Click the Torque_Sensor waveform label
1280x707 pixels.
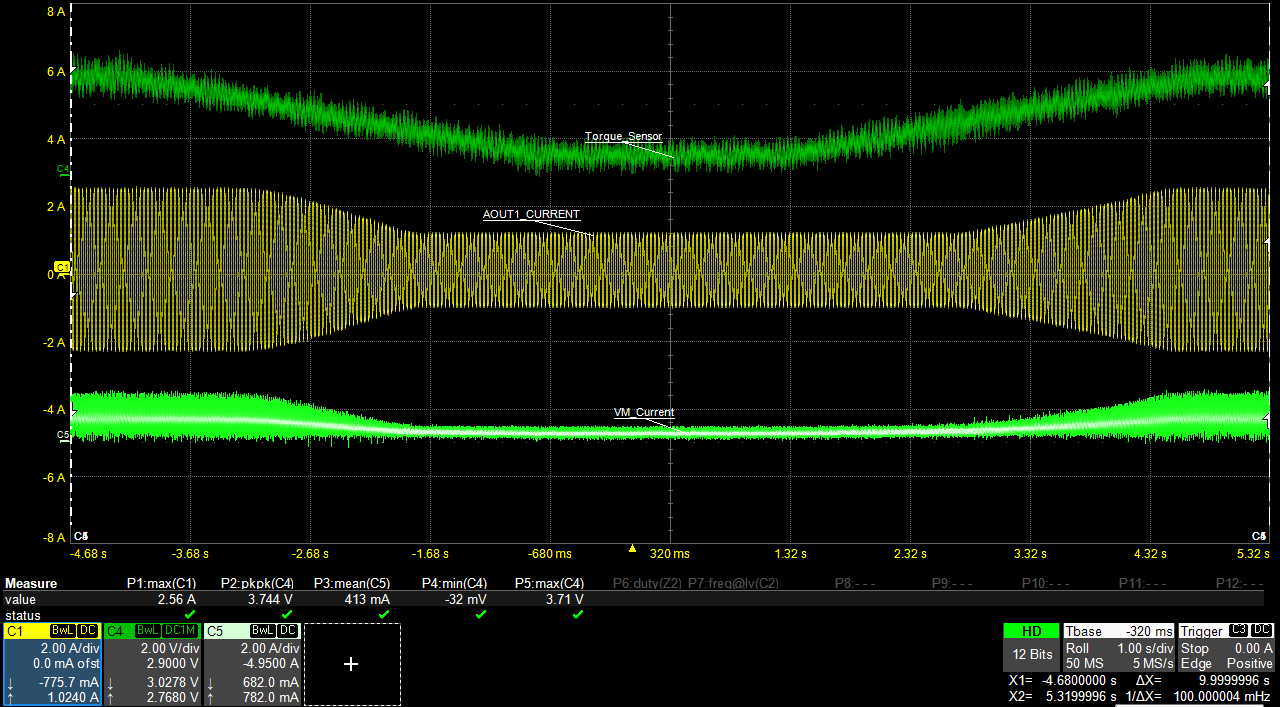pos(623,137)
